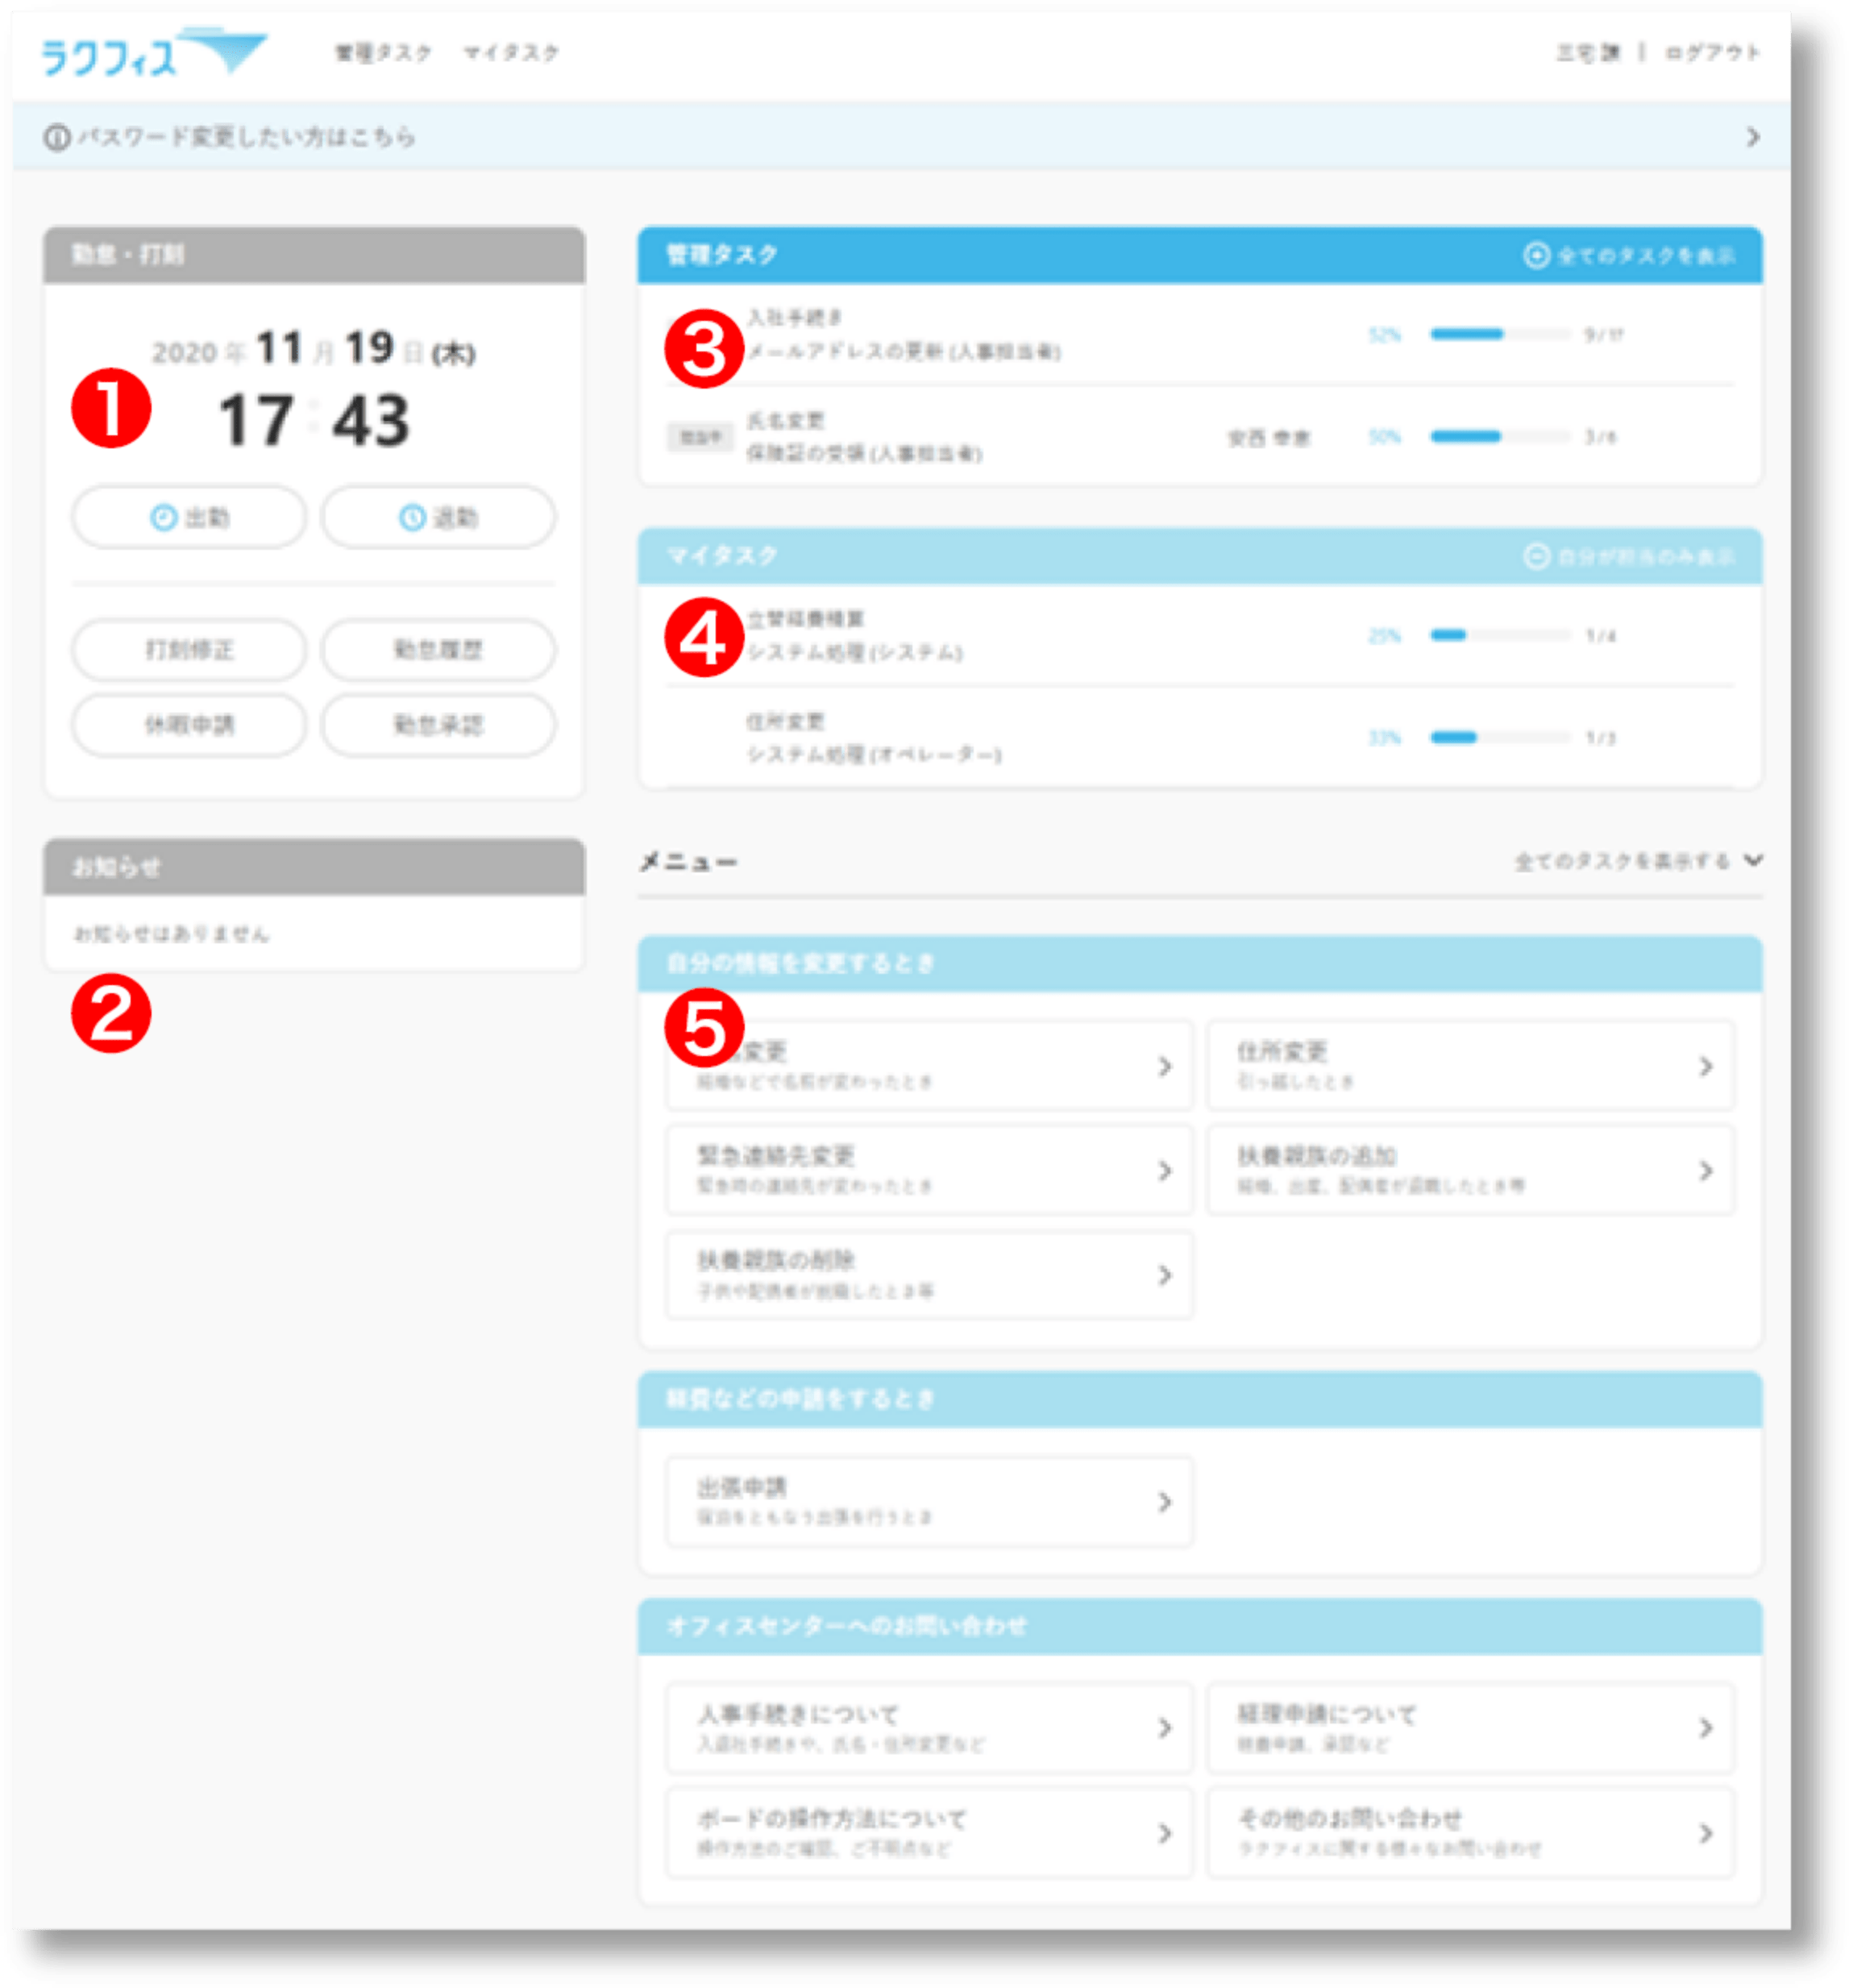Open the システム処理 (システム) task row
This screenshot has height=1988, width=1849.
1199,636
